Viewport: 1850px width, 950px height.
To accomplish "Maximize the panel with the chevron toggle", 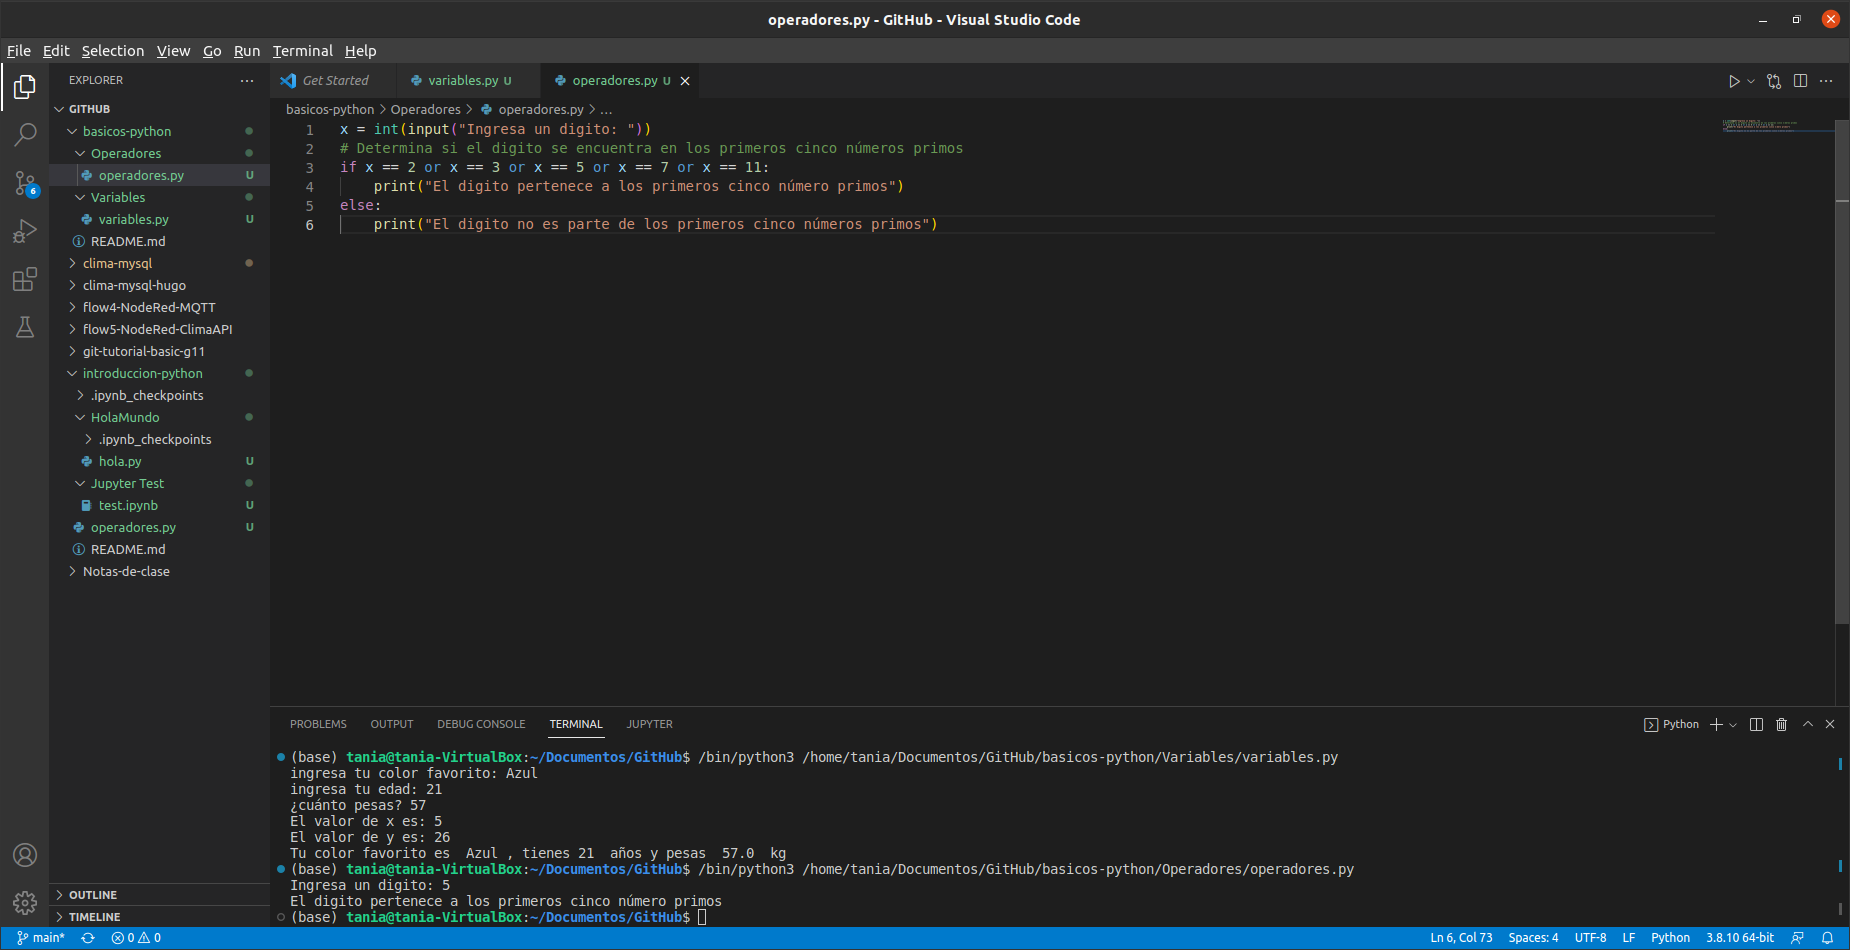I will (x=1807, y=724).
